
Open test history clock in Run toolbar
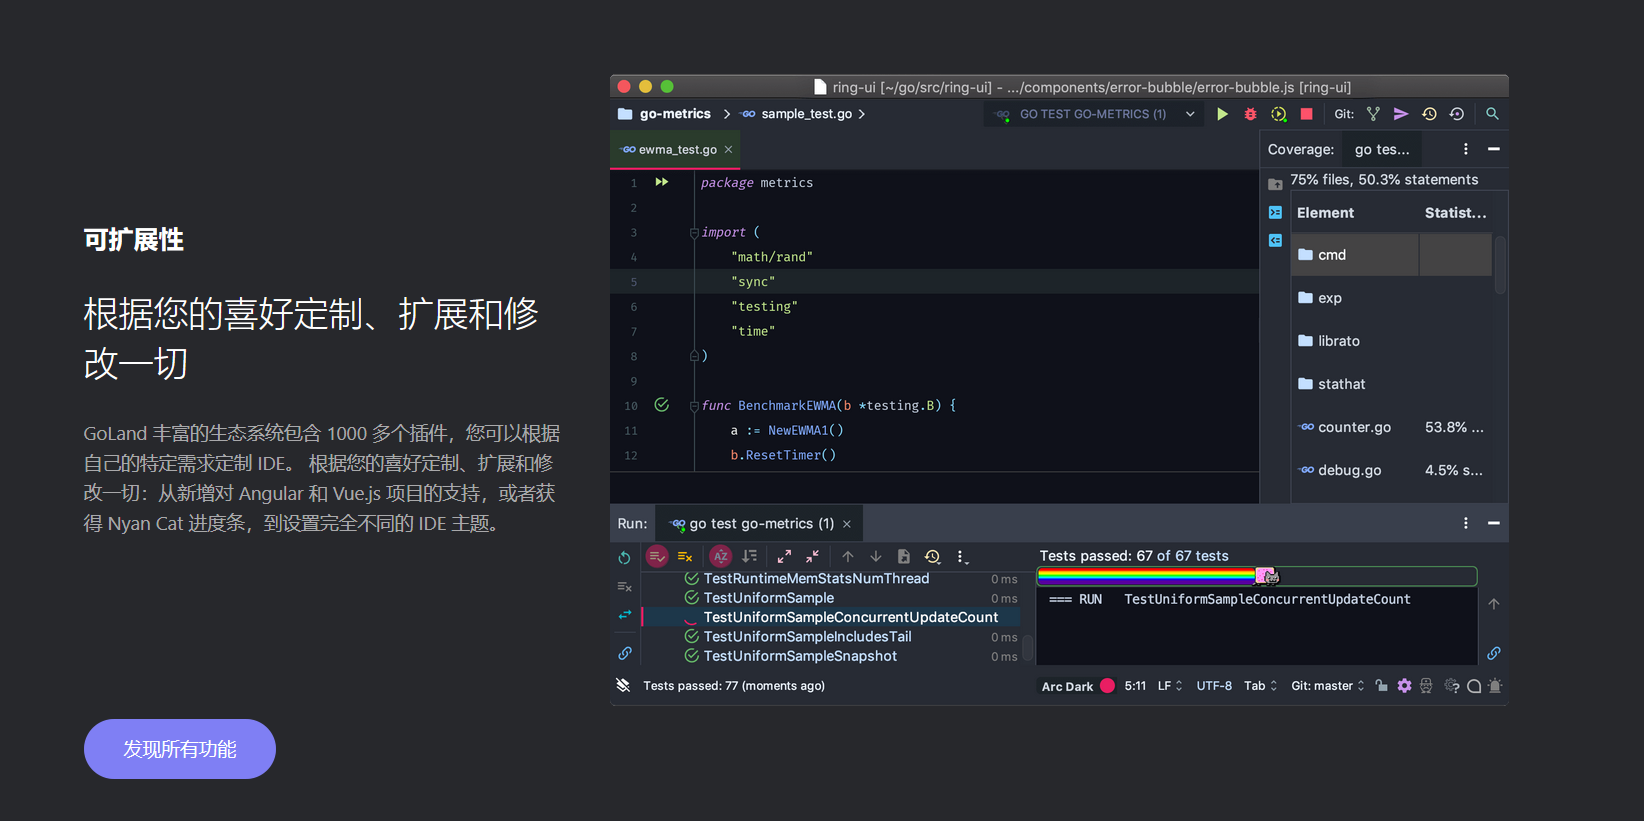(x=932, y=556)
